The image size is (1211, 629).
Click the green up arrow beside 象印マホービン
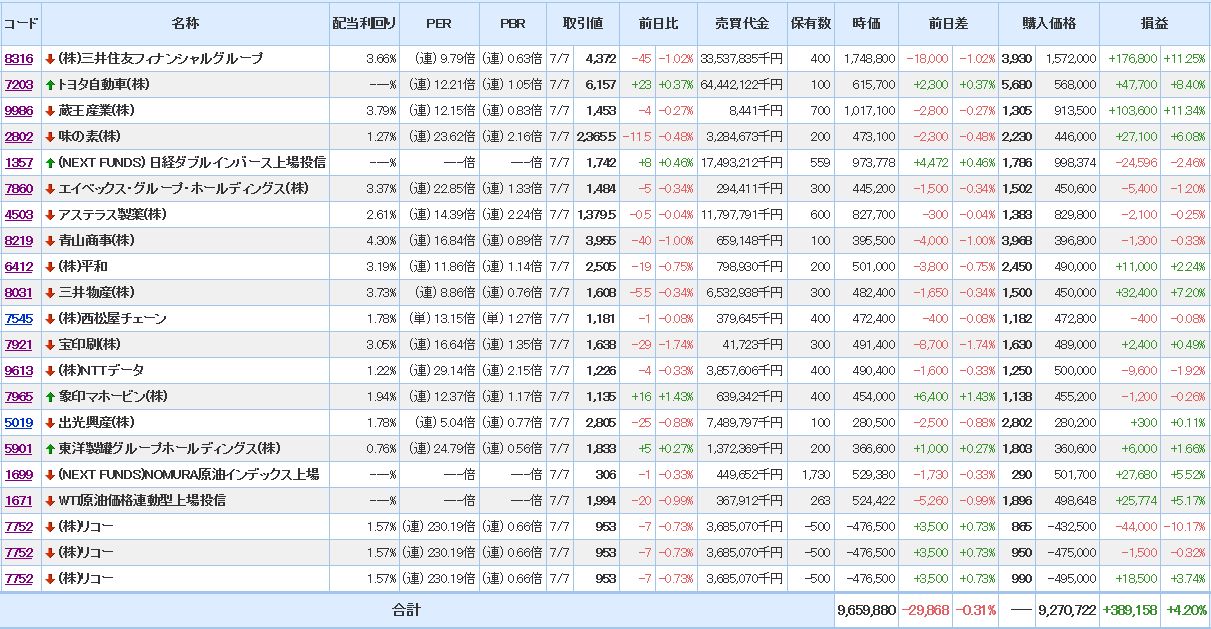50,397
